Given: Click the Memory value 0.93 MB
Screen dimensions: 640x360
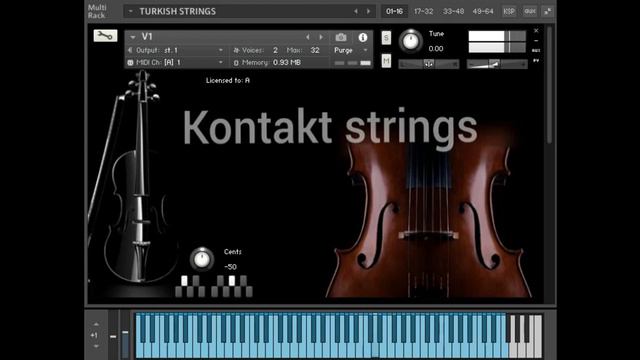Looking at the screenshot, I should (x=287, y=62).
